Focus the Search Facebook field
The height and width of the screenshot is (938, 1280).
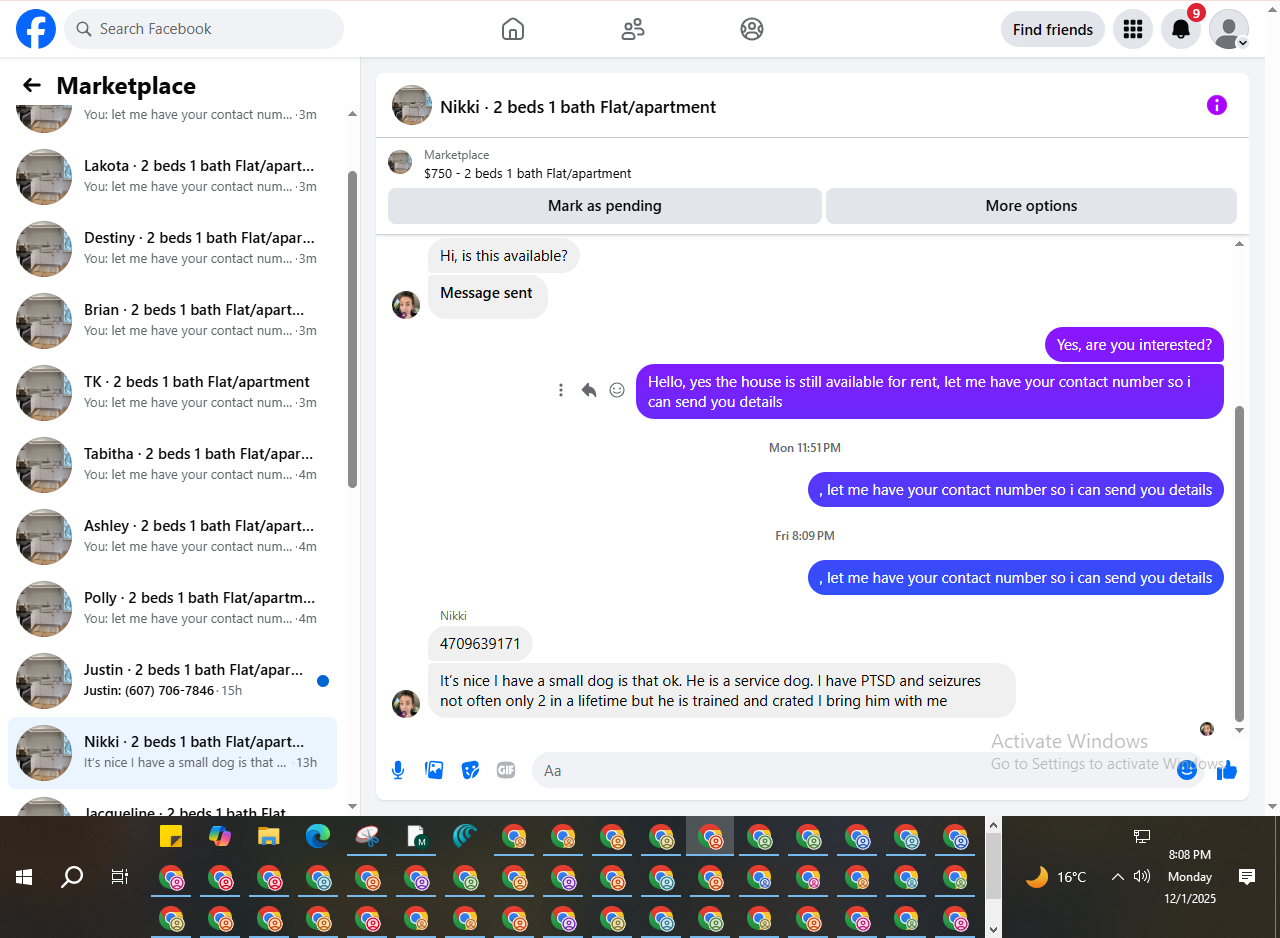click(x=204, y=29)
